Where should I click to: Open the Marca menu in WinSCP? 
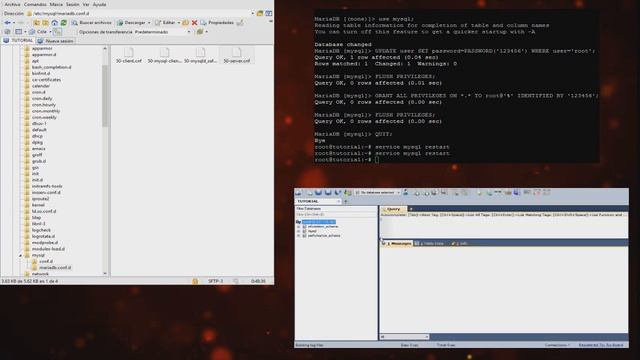(56, 4)
